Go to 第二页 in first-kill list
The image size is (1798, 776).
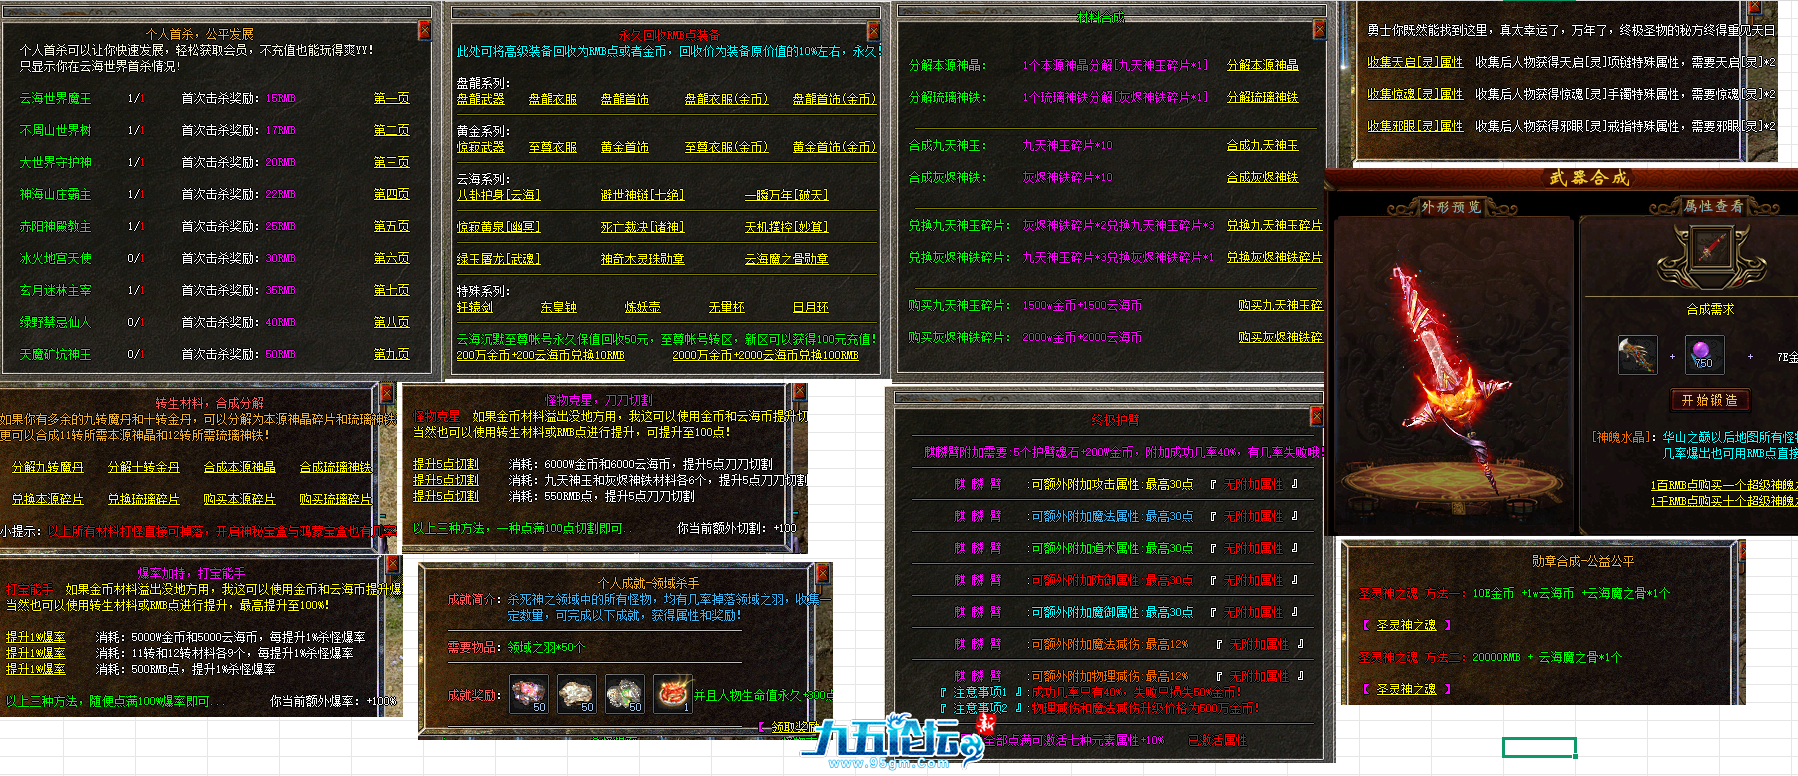click(391, 130)
